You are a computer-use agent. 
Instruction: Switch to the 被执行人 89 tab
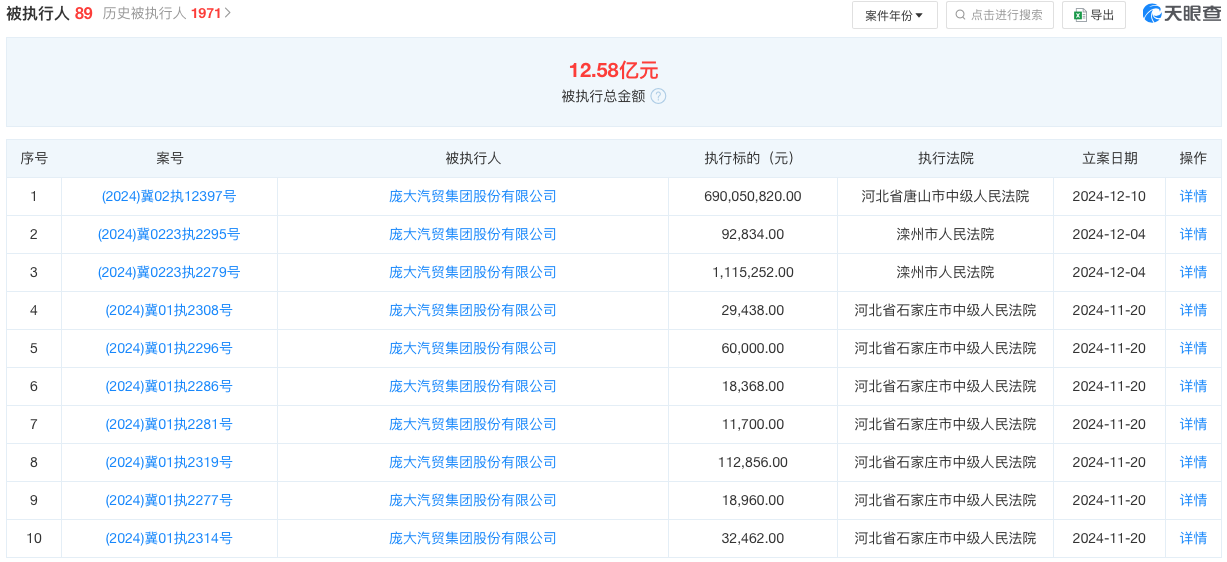point(49,13)
